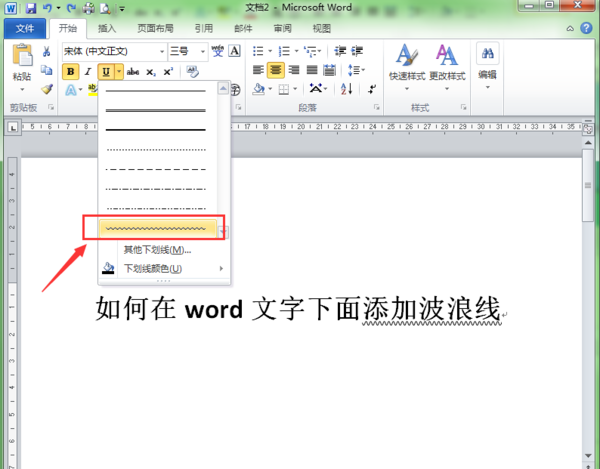This screenshot has width=600, height=469.
Task: Increase the paragraph indent
Action: pyautogui.click(x=357, y=51)
